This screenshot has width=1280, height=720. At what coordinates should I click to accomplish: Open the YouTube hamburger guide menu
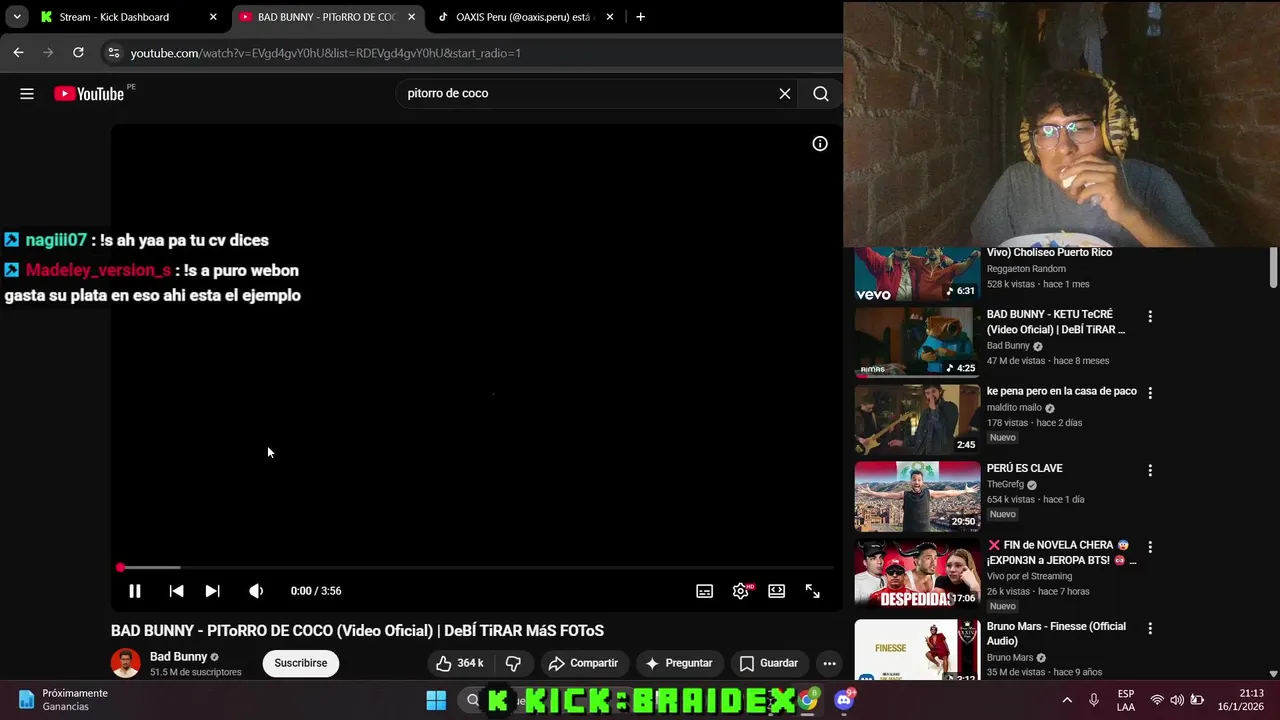point(27,94)
